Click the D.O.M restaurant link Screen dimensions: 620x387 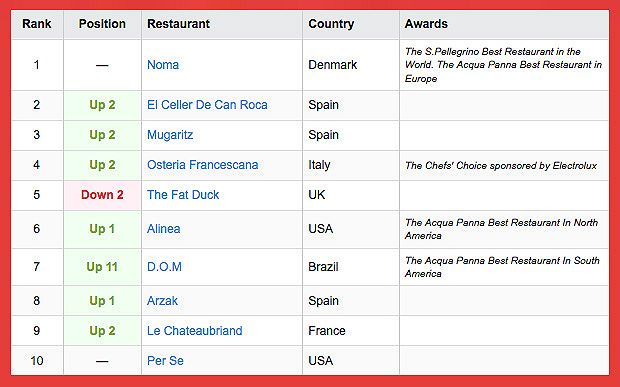pos(164,267)
